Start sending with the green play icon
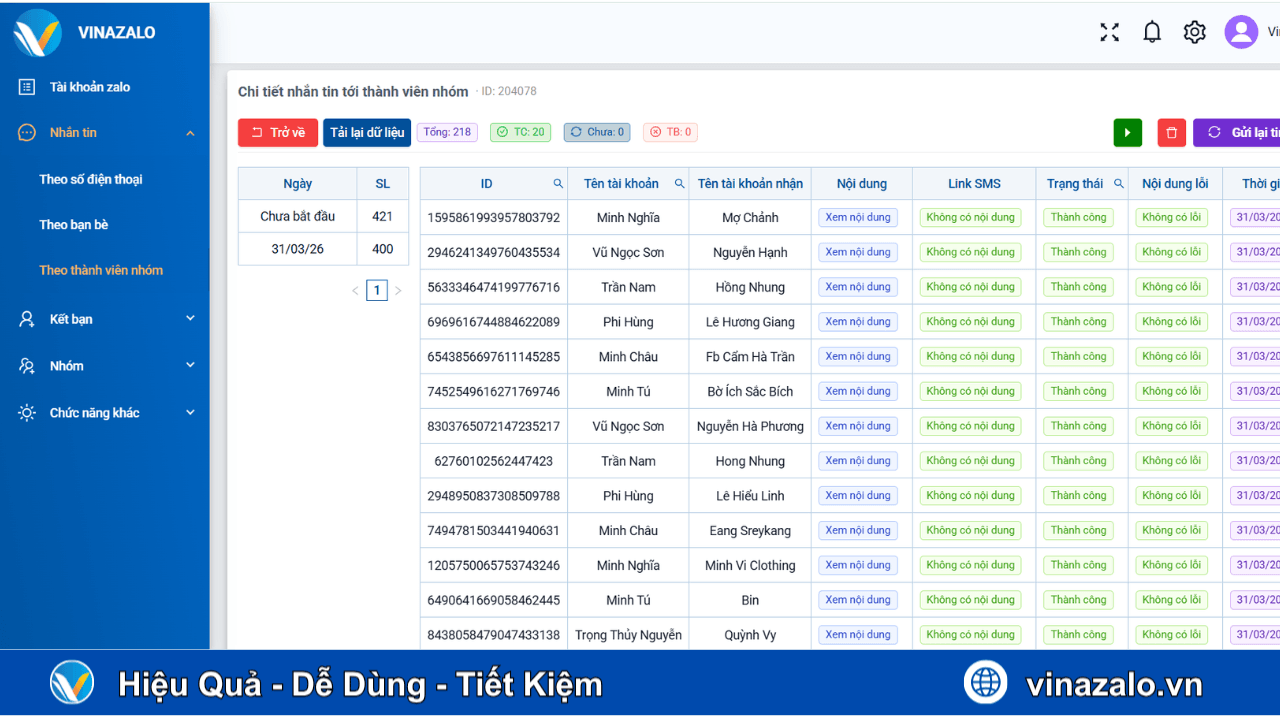Image resolution: width=1280 pixels, height=720 pixels. (1127, 132)
